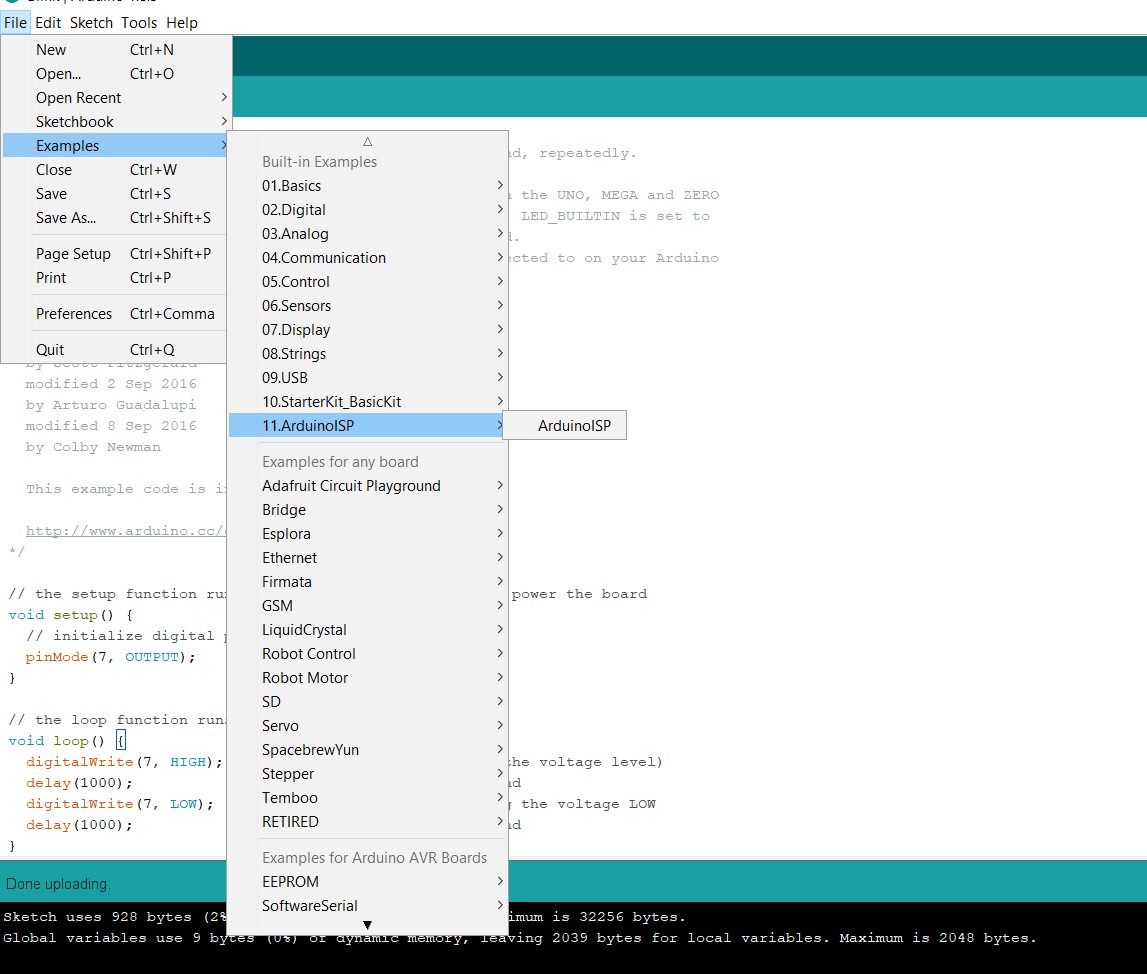
Task: Expand the 08.Strings examples
Action: tap(368, 354)
